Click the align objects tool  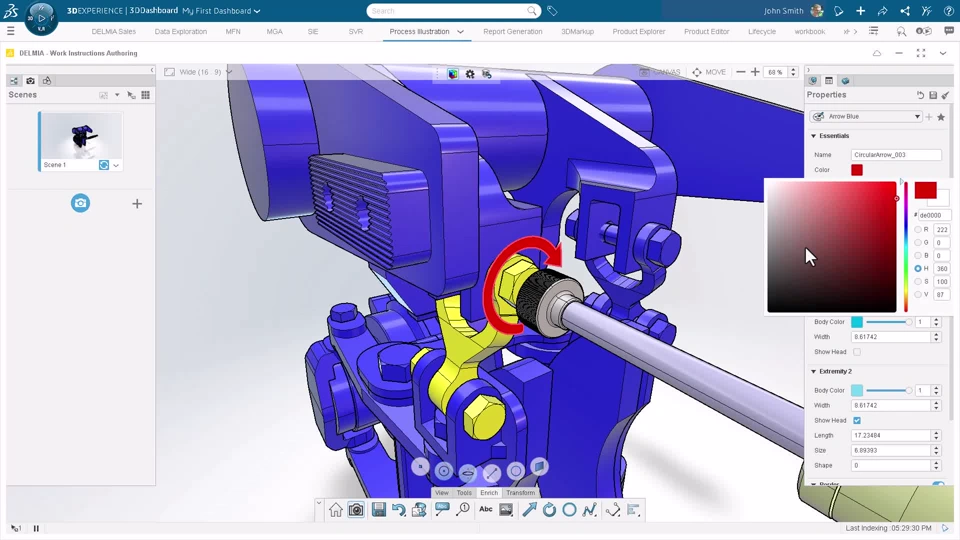[633, 509]
